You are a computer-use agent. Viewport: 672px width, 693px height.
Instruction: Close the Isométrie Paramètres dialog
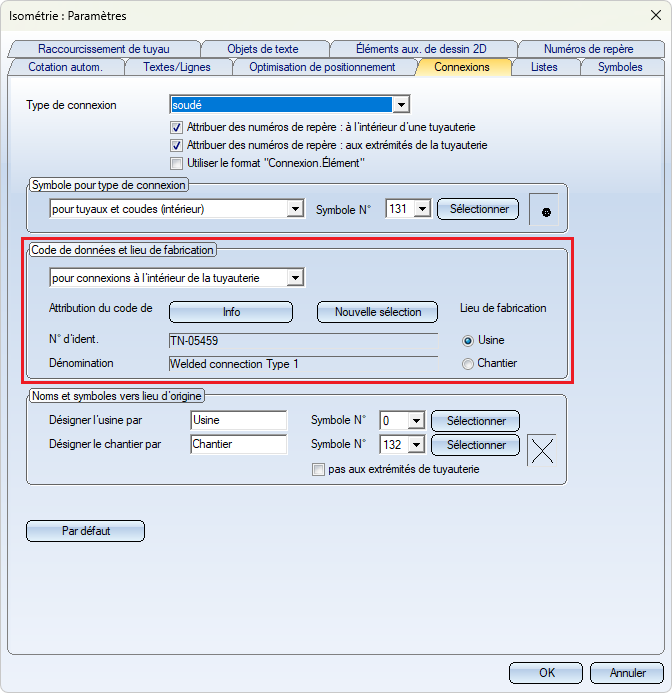656,15
